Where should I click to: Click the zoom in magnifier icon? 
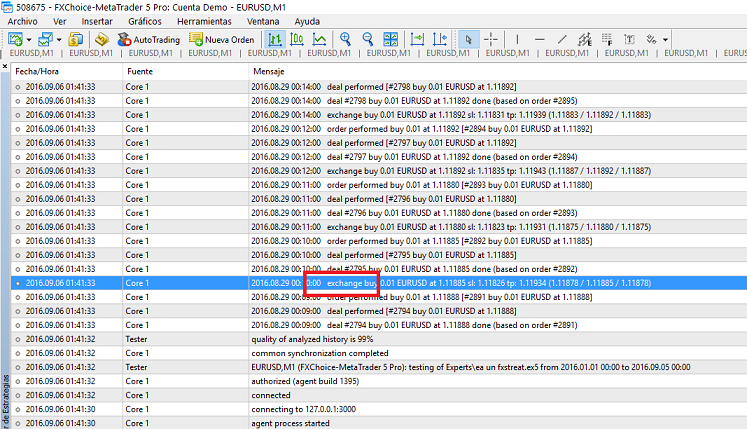(x=346, y=39)
